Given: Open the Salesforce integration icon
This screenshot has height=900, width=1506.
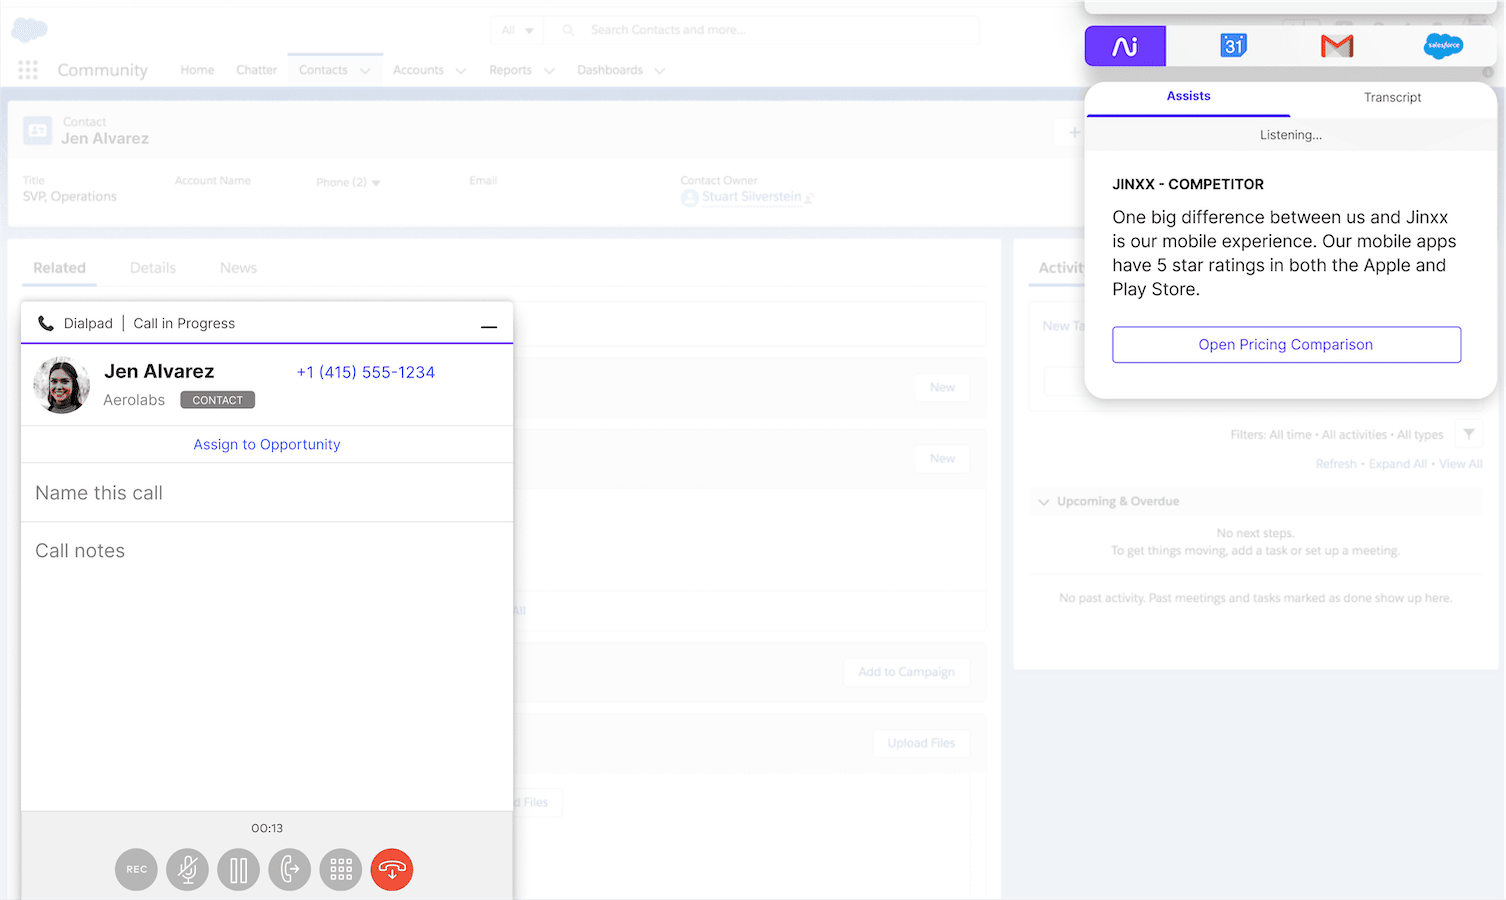Looking at the screenshot, I should click(1443, 46).
